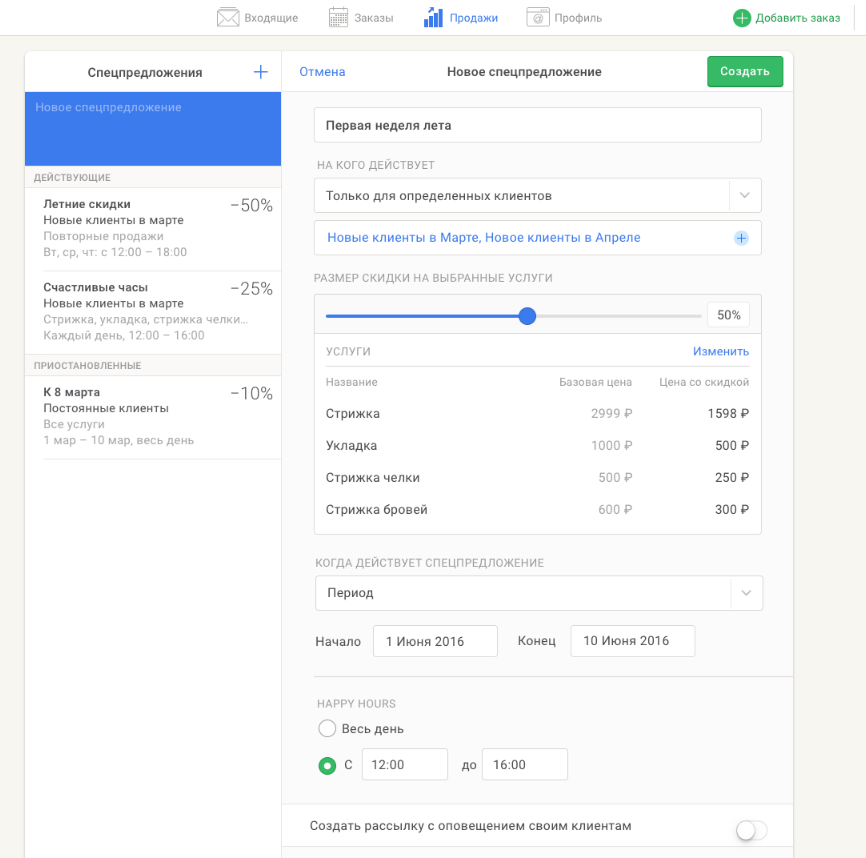Expand the audience dropdown chevron arrow
The height and width of the screenshot is (858, 866).
[x=744, y=195]
